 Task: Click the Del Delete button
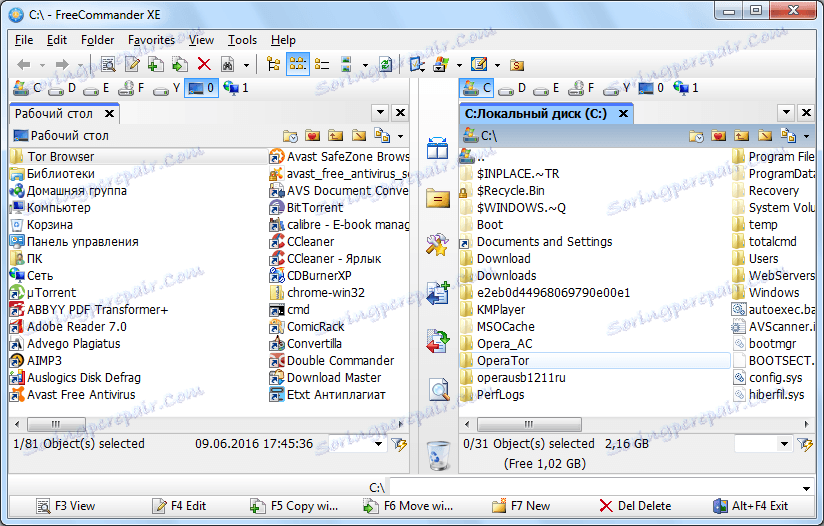click(x=635, y=506)
